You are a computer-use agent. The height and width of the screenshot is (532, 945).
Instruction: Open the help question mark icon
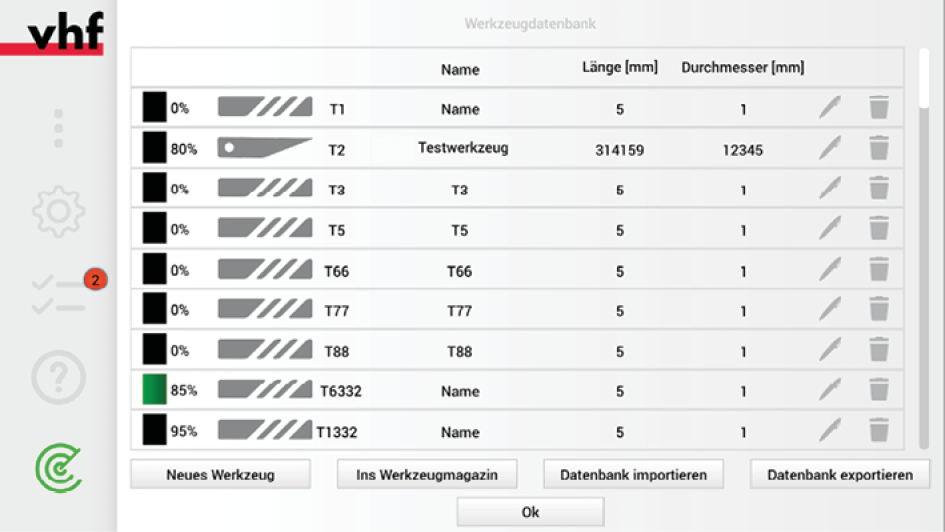click(x=58, y=377)
